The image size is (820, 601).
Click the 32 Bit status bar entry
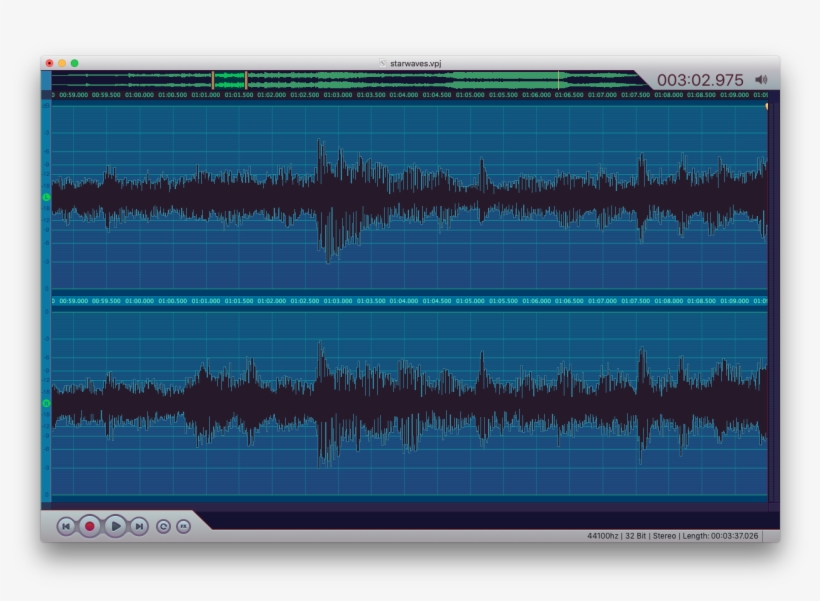pyautogui.click(x=636, y=536)
